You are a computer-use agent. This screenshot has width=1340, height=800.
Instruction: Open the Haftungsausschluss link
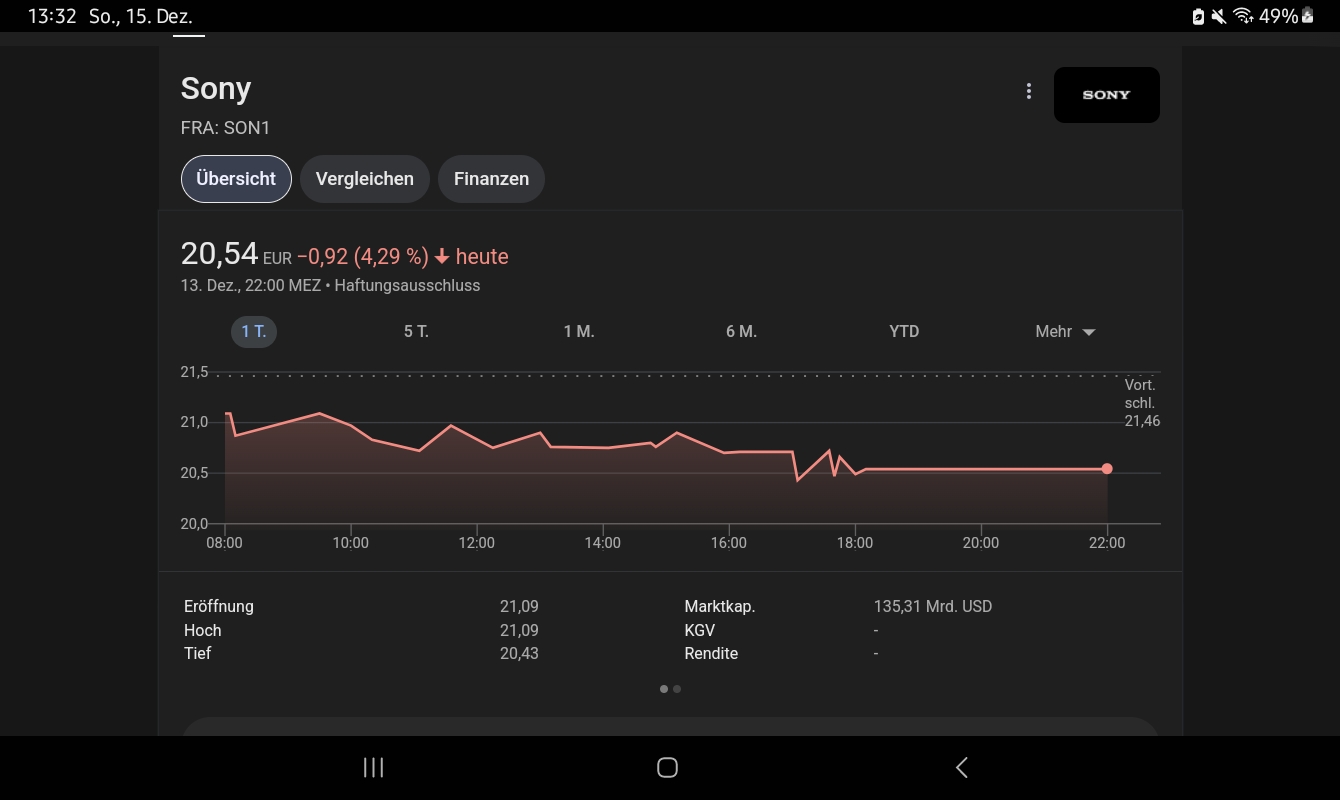407,285
